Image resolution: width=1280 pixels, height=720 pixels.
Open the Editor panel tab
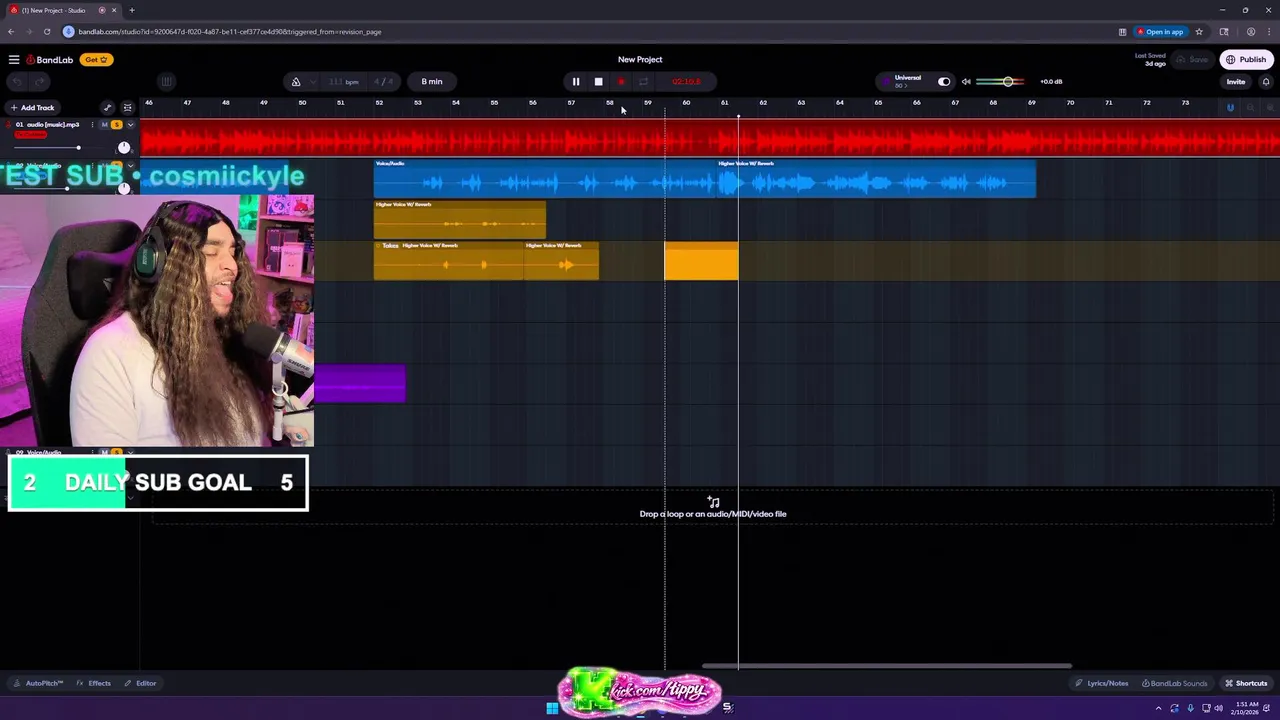(x=140, y=683)
